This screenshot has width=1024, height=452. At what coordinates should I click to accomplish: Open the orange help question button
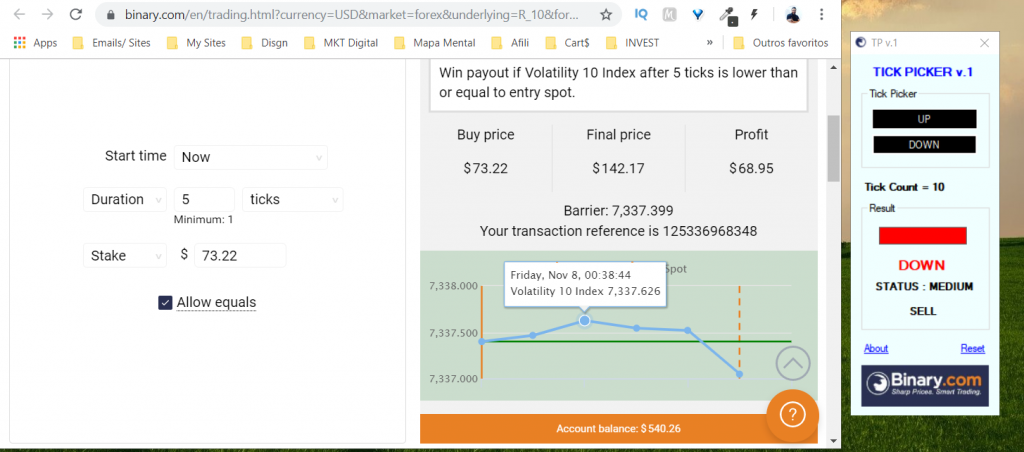(792, 415)
